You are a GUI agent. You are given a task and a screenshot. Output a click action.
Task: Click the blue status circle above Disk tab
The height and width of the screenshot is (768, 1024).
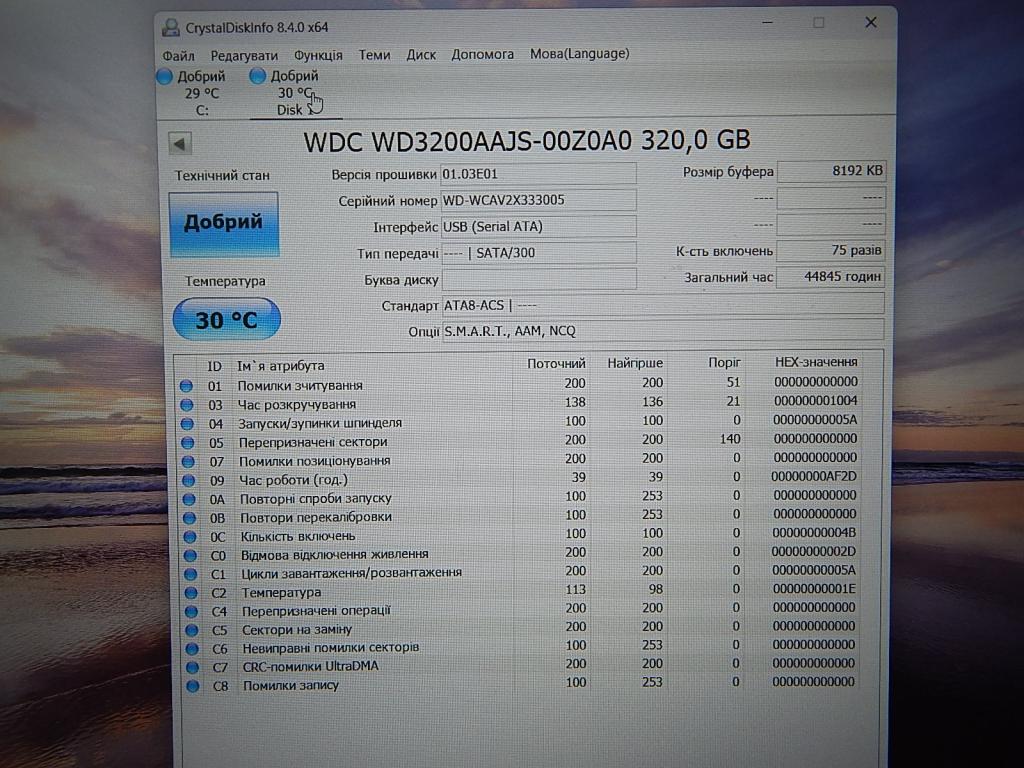pyautogui.click(x=258, y=76)
